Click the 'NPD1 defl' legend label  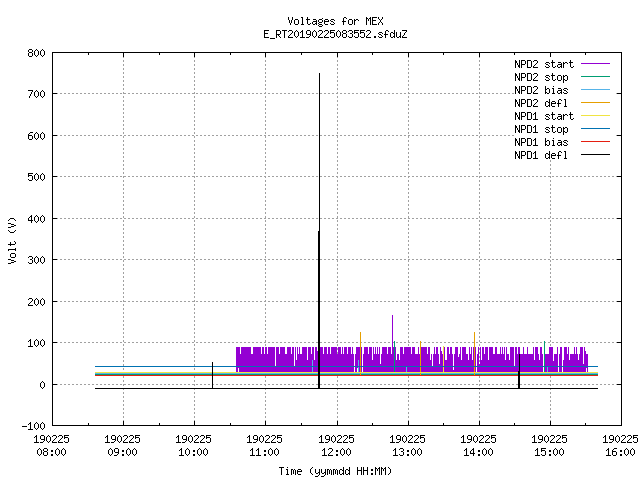541,156
